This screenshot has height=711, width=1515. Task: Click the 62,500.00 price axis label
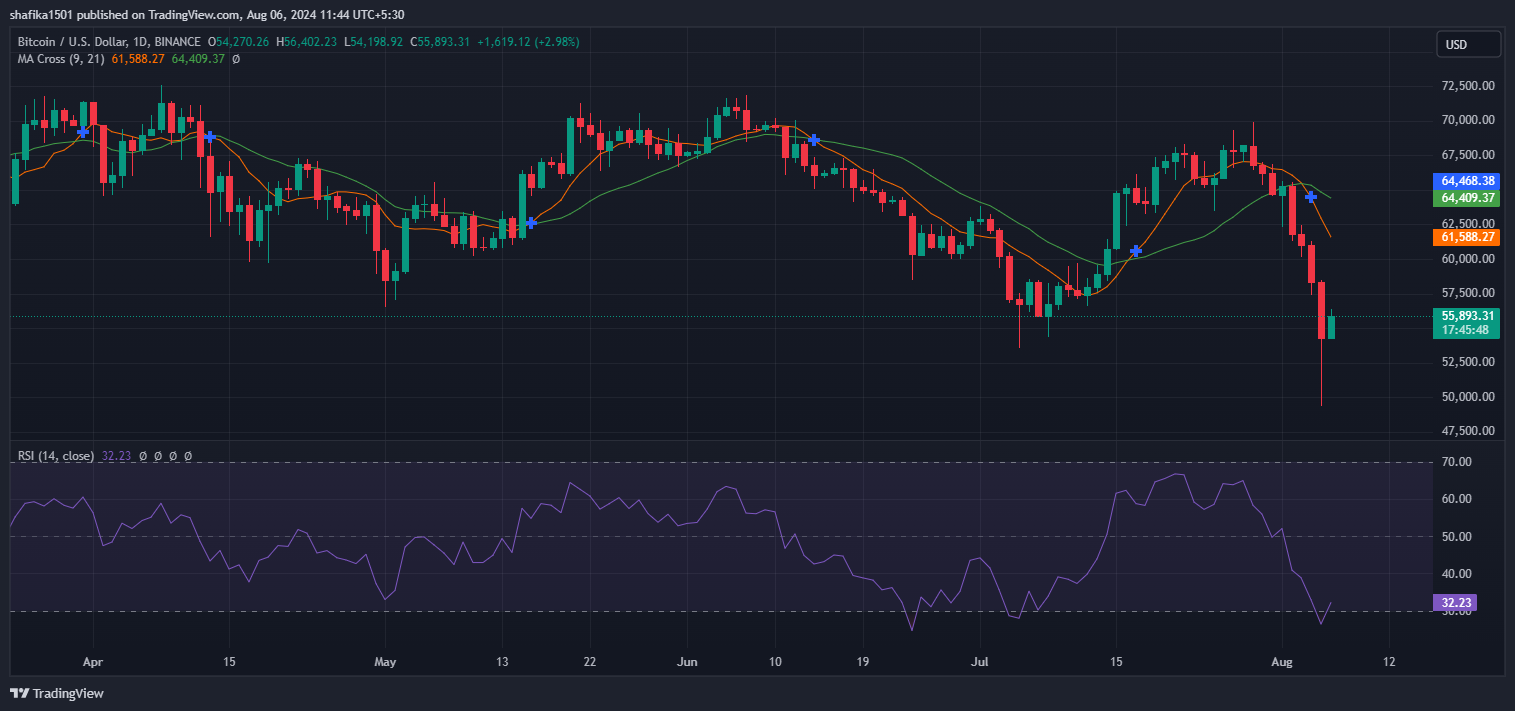(1467, 224)
